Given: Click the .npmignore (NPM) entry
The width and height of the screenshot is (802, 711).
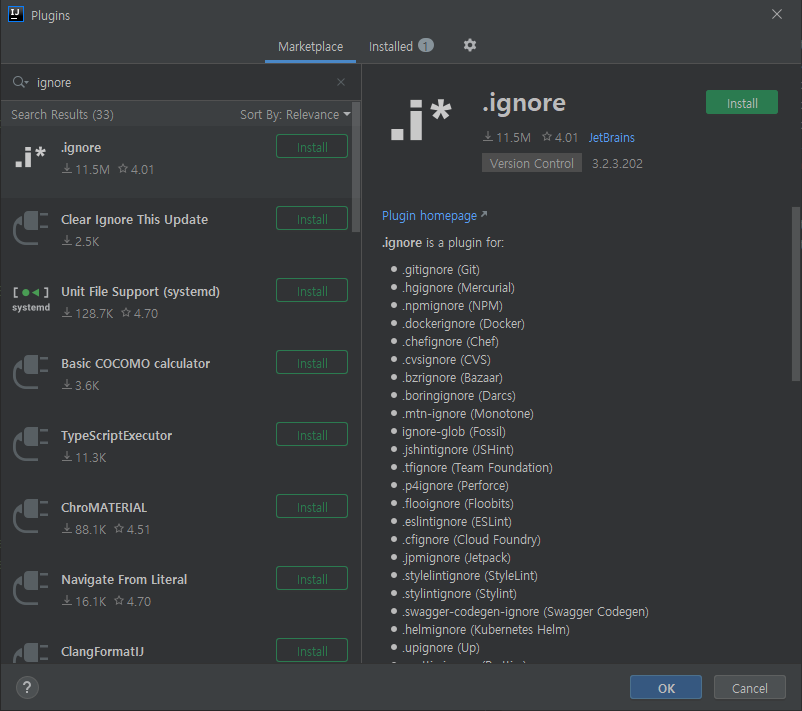Looking at the screenshot, I should pyautogui.click(x=452, y=306).
